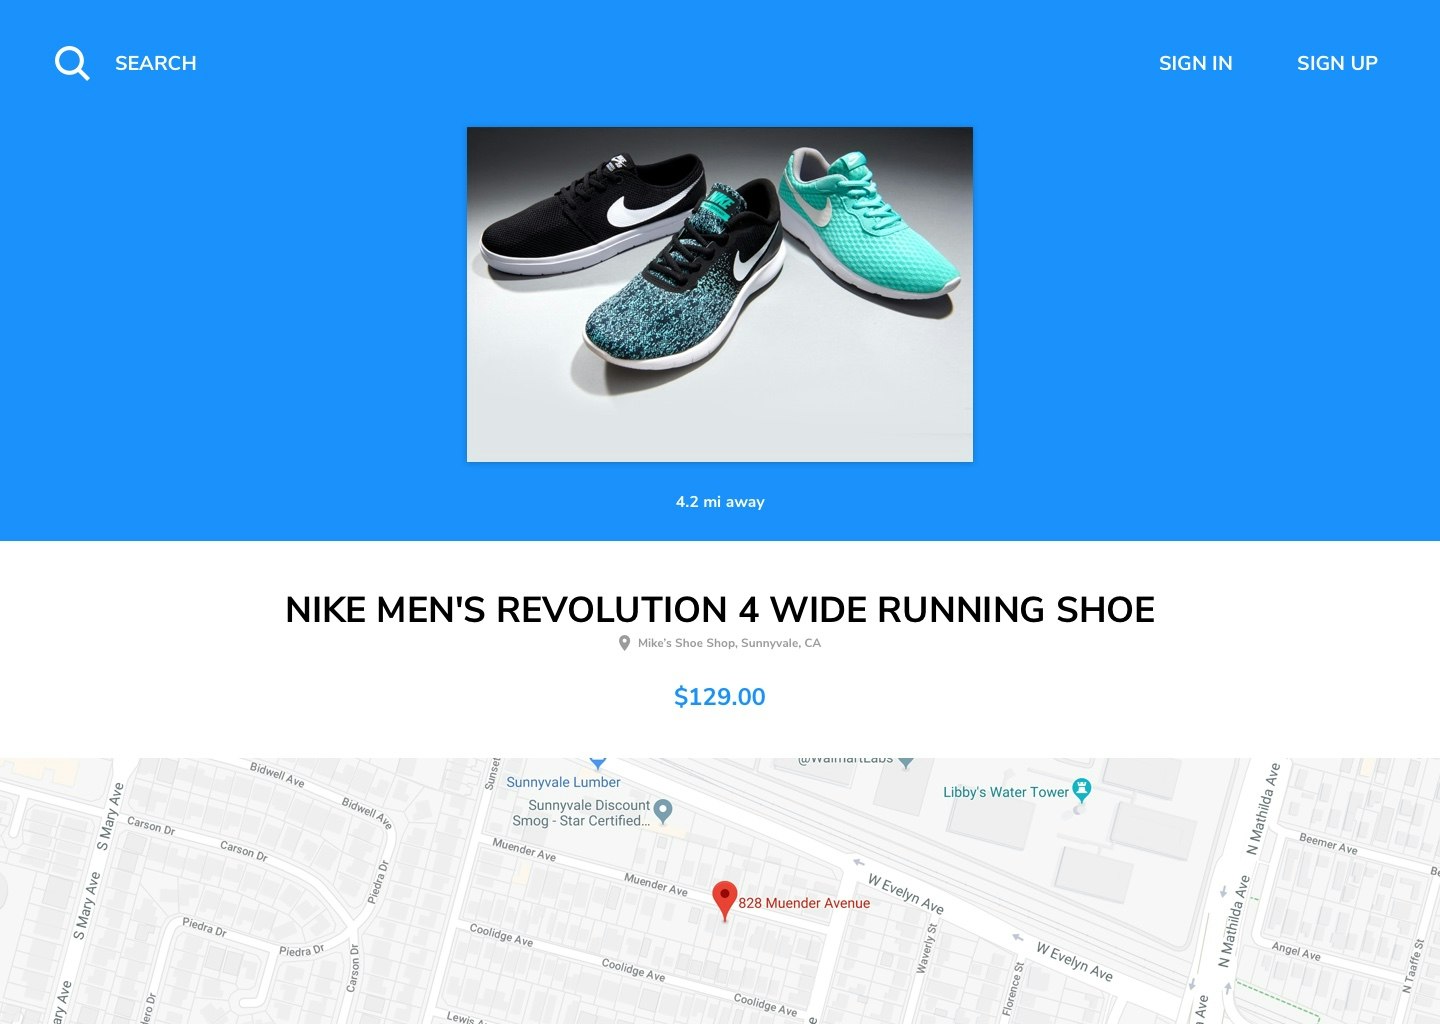This screenshot has width=1440, height=1024.
Task: Select the red 828 Muender Avenue map pin
Action: tap(724, 901)
